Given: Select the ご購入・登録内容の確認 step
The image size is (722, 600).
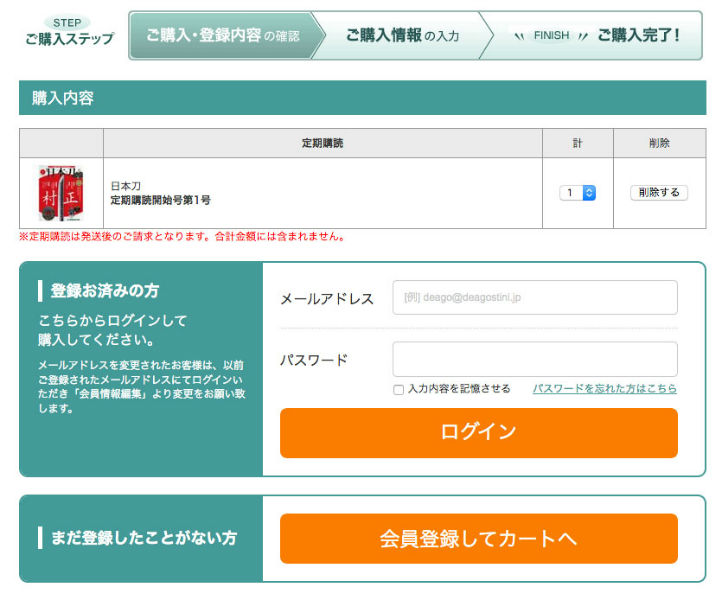Looking at the screenshot, I should pos(222,36).
